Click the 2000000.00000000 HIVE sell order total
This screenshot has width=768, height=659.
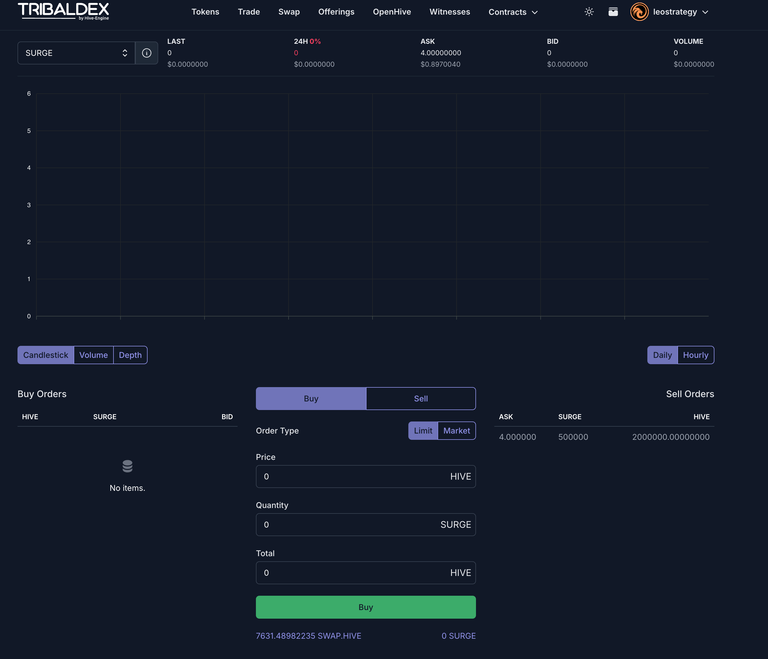tap(671, 437)
